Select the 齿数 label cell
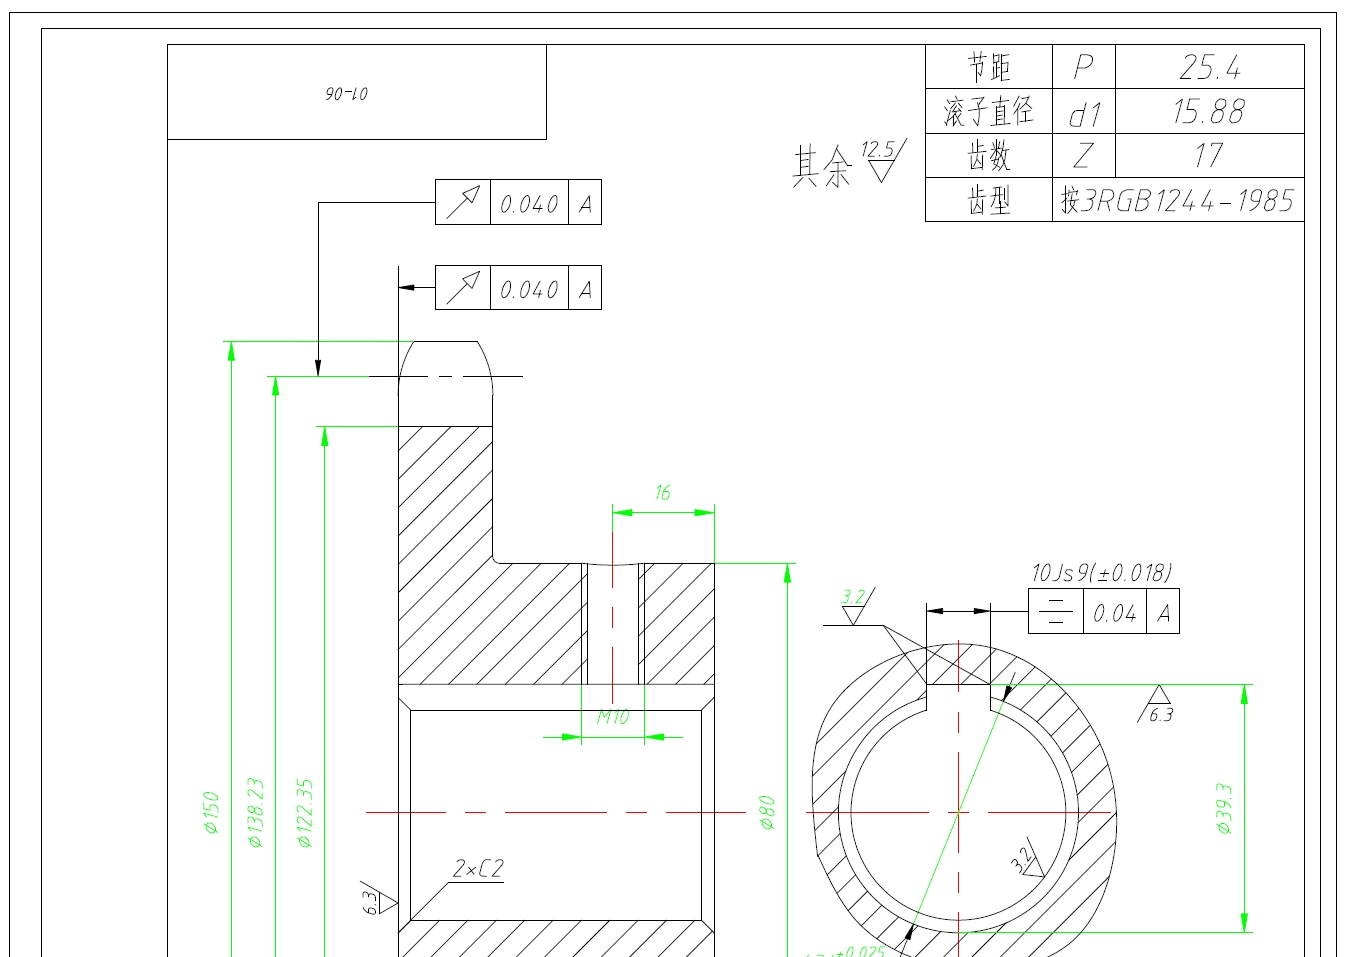 click(x=989, y=156)
